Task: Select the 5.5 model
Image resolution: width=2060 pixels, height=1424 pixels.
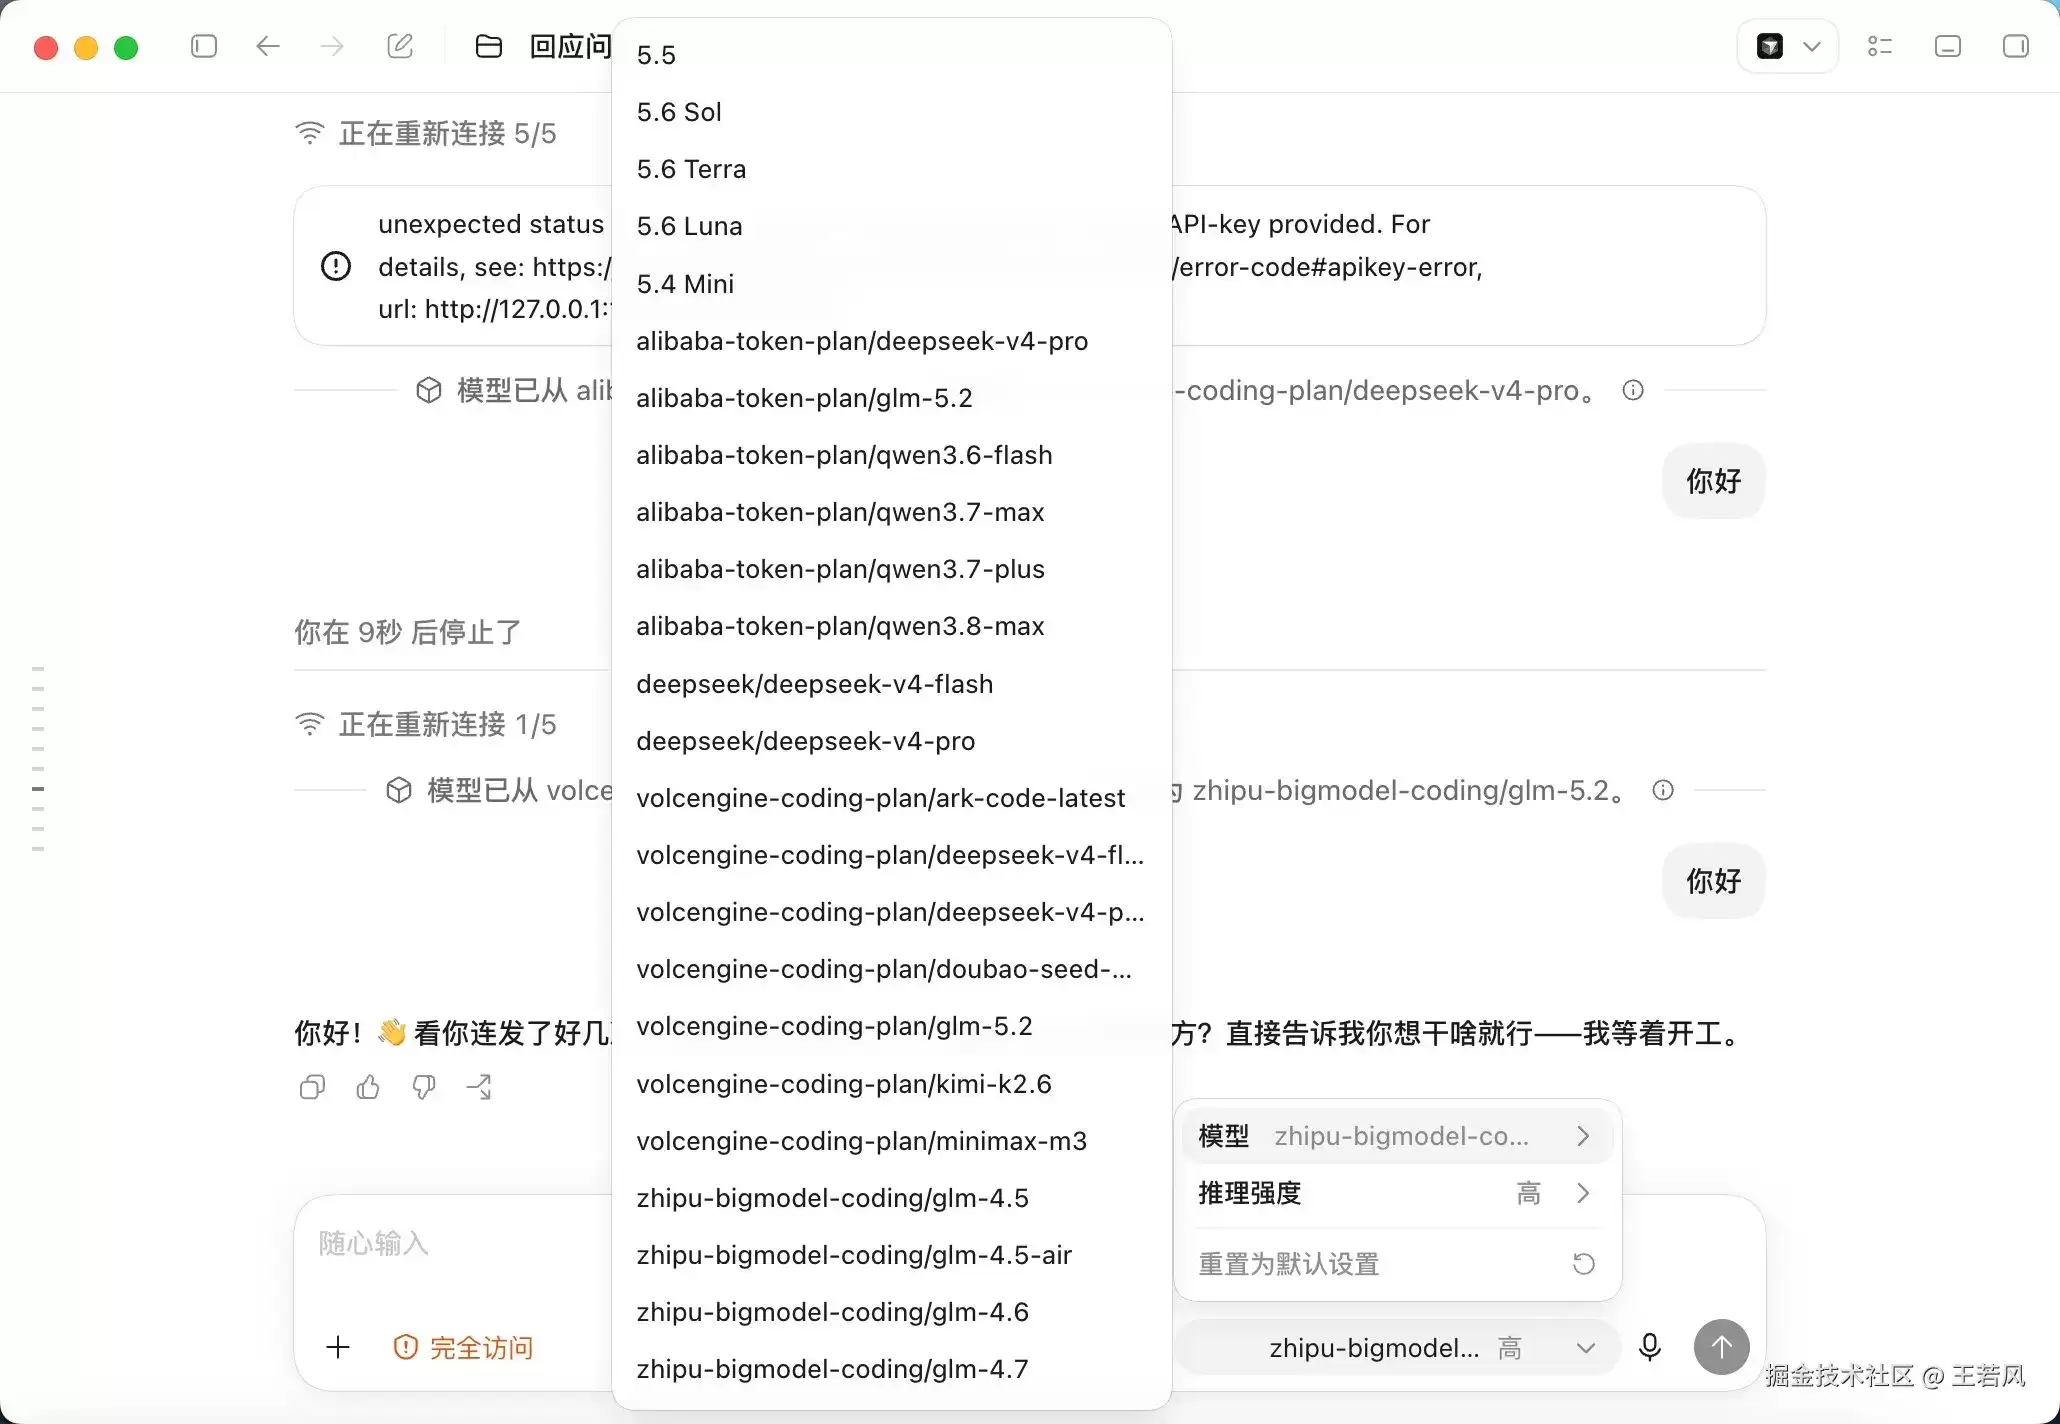Action: (x=891, y=55)
